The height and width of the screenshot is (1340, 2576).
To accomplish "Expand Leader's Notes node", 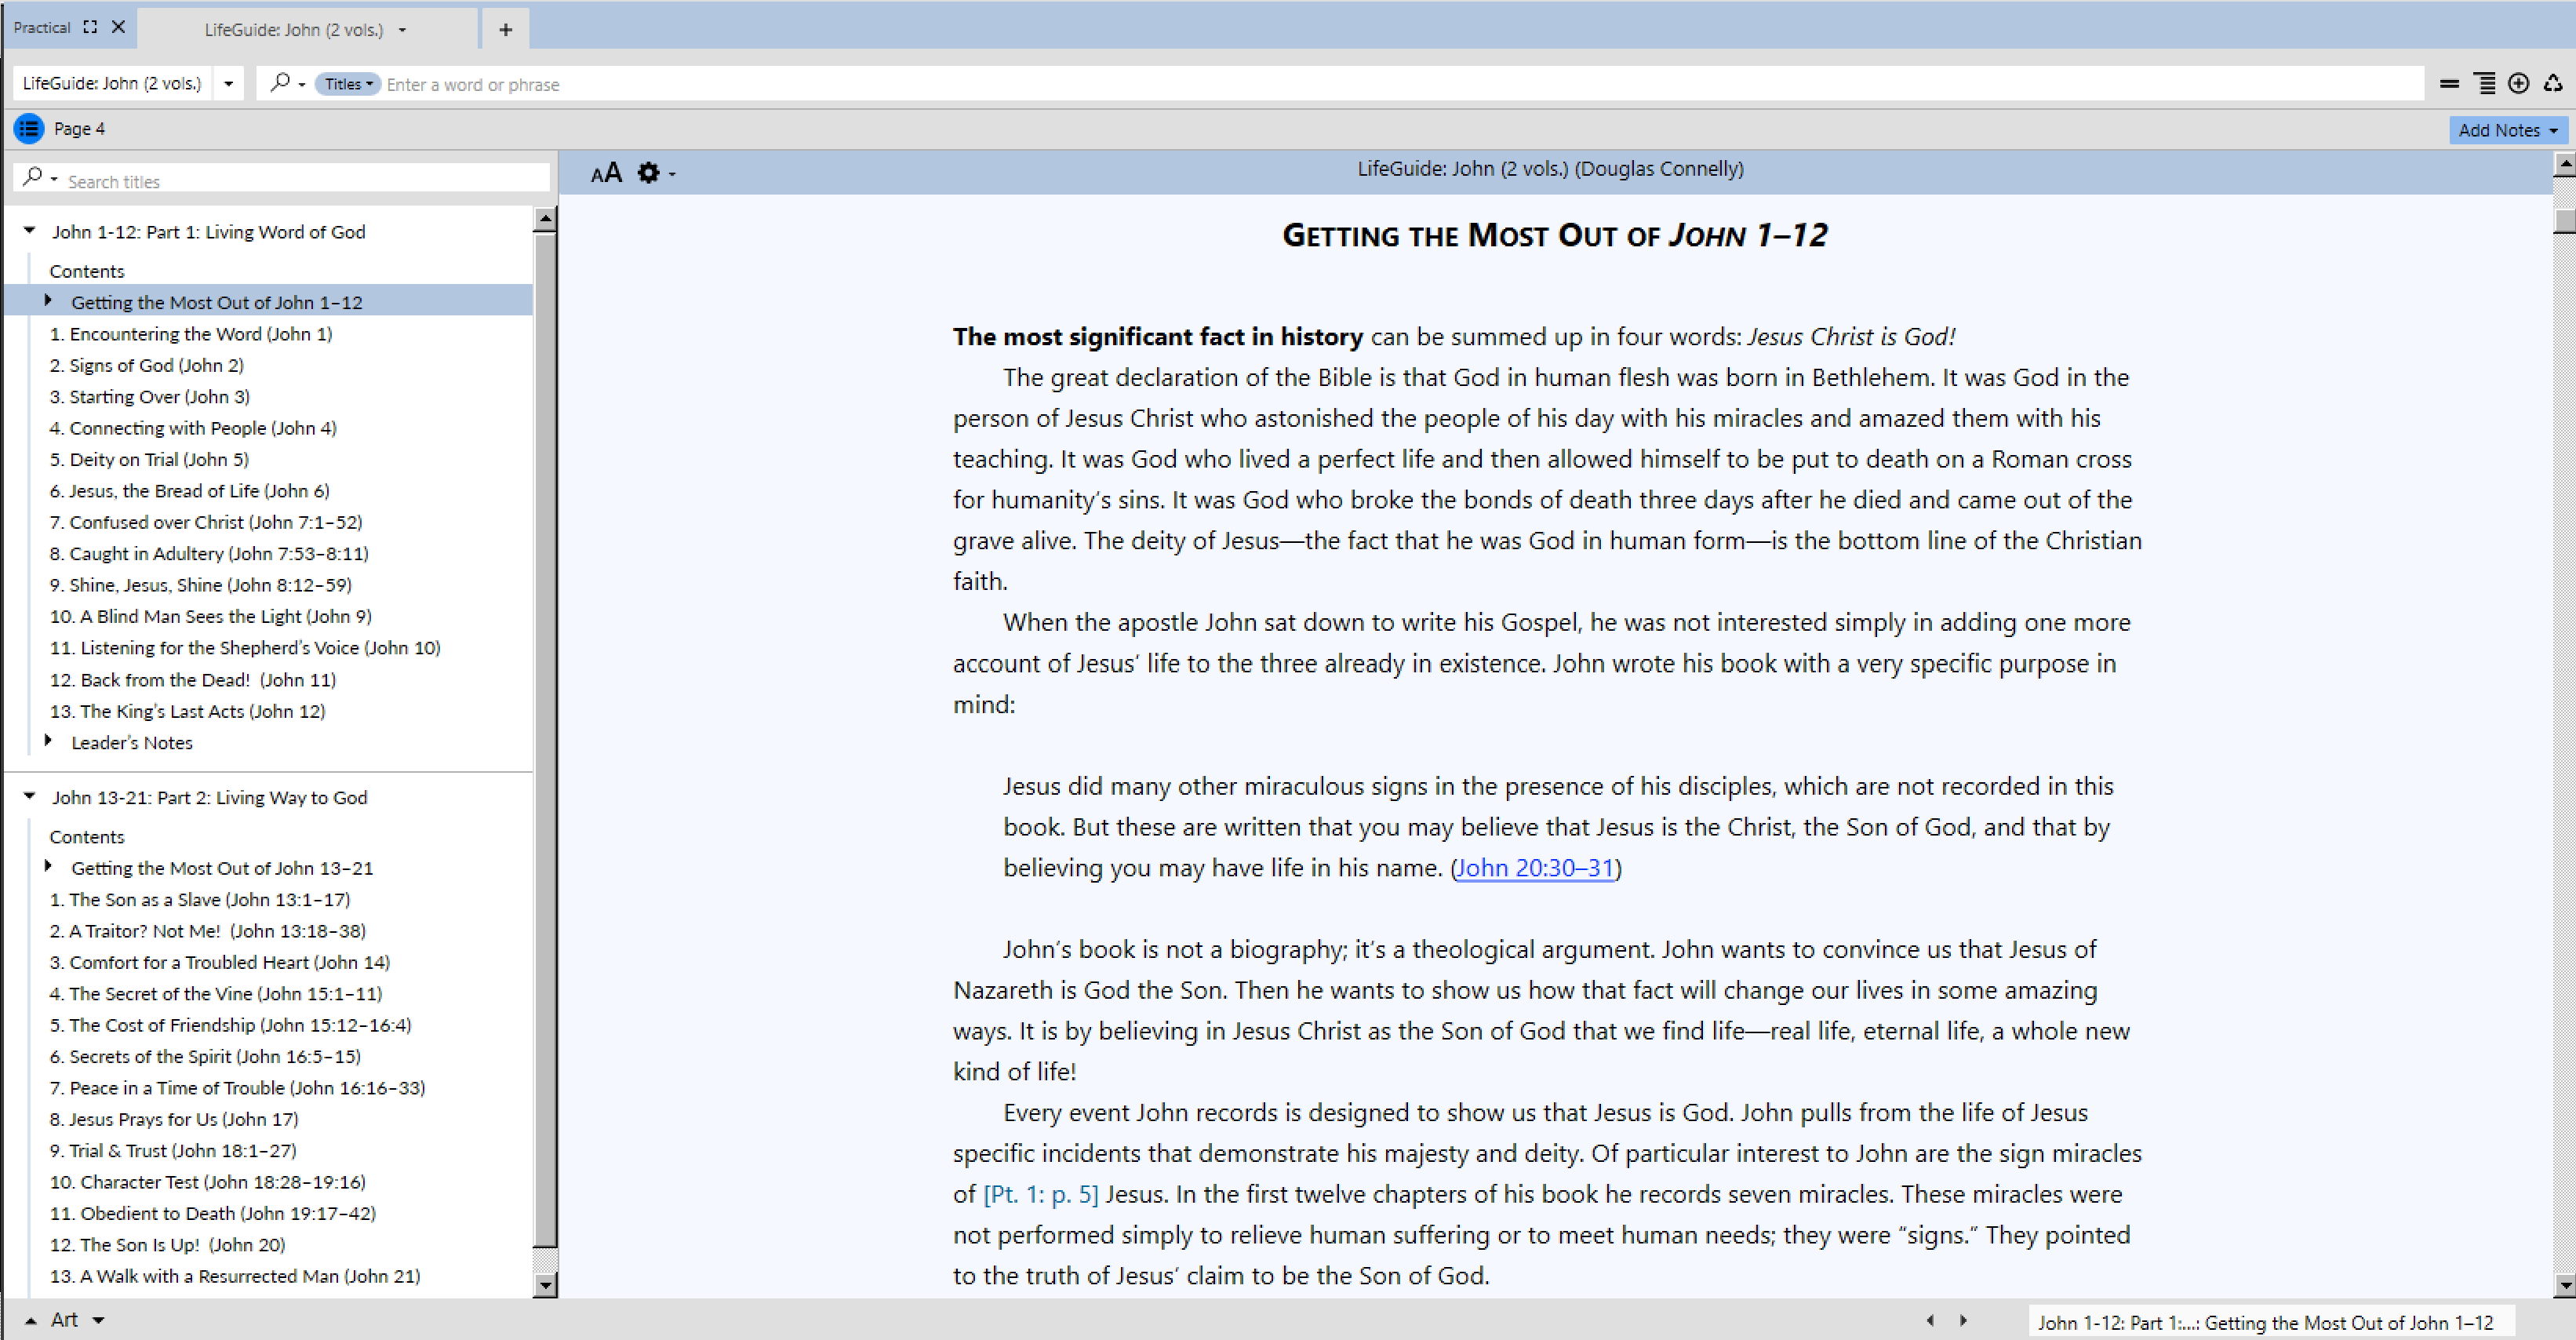I will click(48, 741).
